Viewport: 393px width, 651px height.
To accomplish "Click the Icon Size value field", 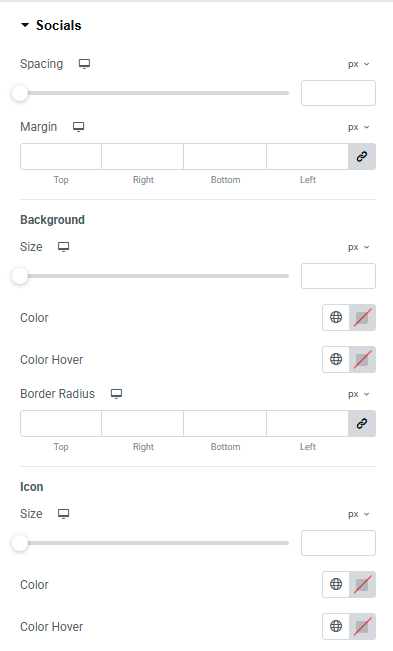I will click(338, 543).
